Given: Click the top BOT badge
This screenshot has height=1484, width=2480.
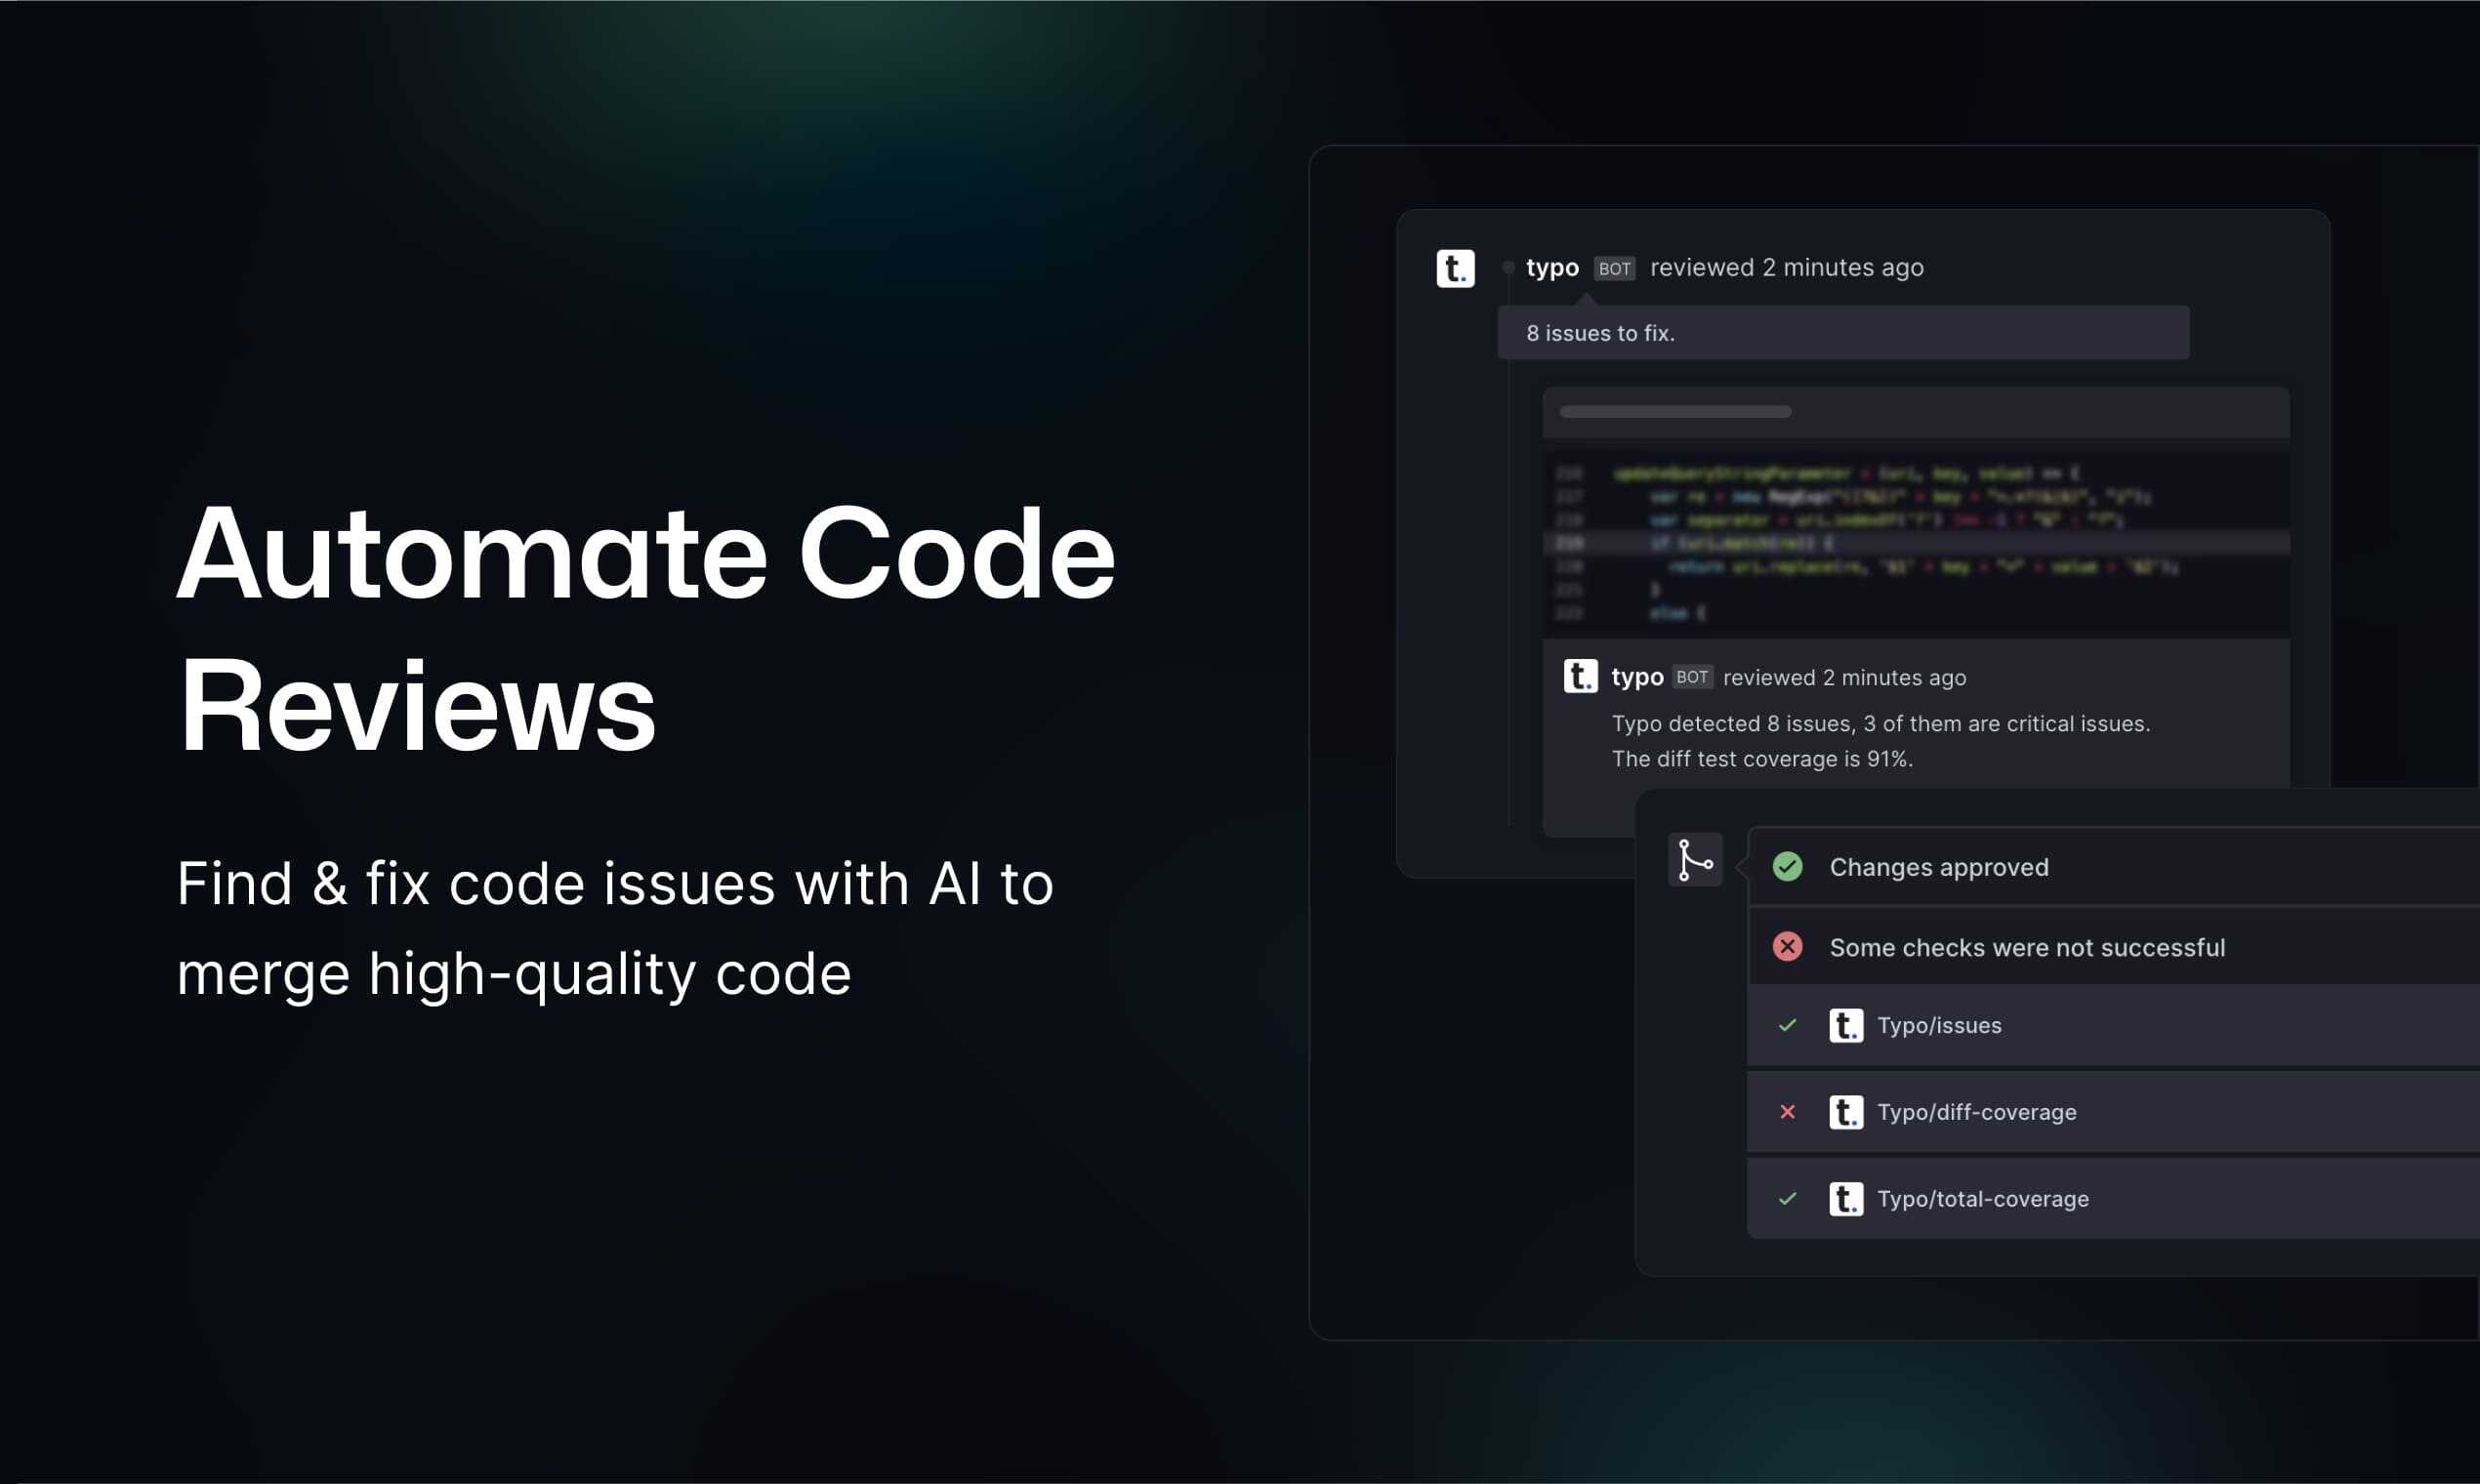Looking at the screenshot, I should (1614, 269).
